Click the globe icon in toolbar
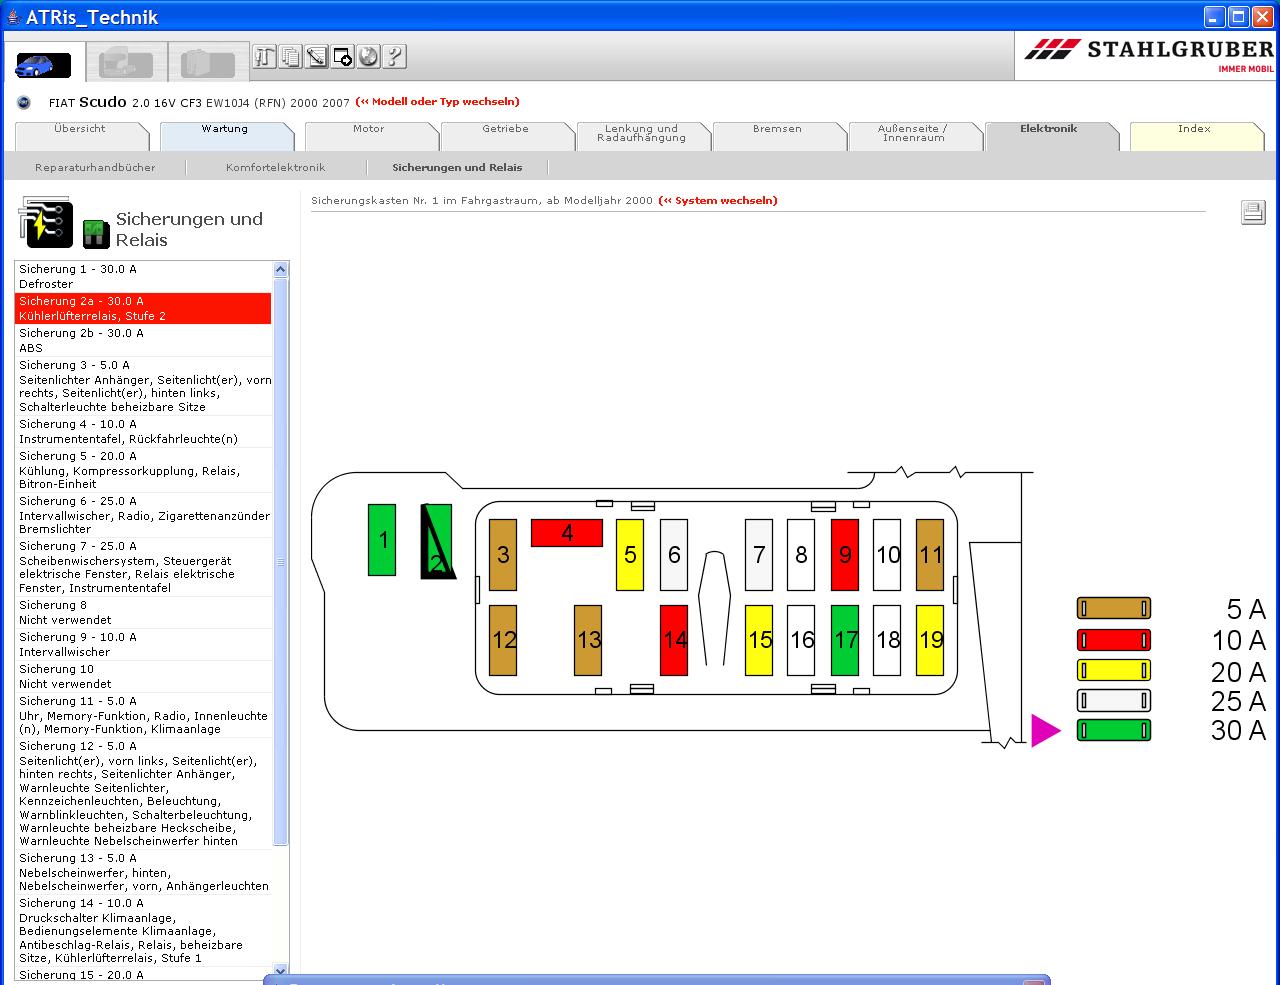 369,57
